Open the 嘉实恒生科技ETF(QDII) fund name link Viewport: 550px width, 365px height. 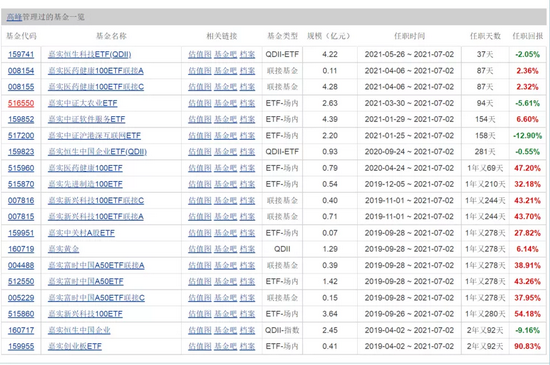tap(89, 54)
